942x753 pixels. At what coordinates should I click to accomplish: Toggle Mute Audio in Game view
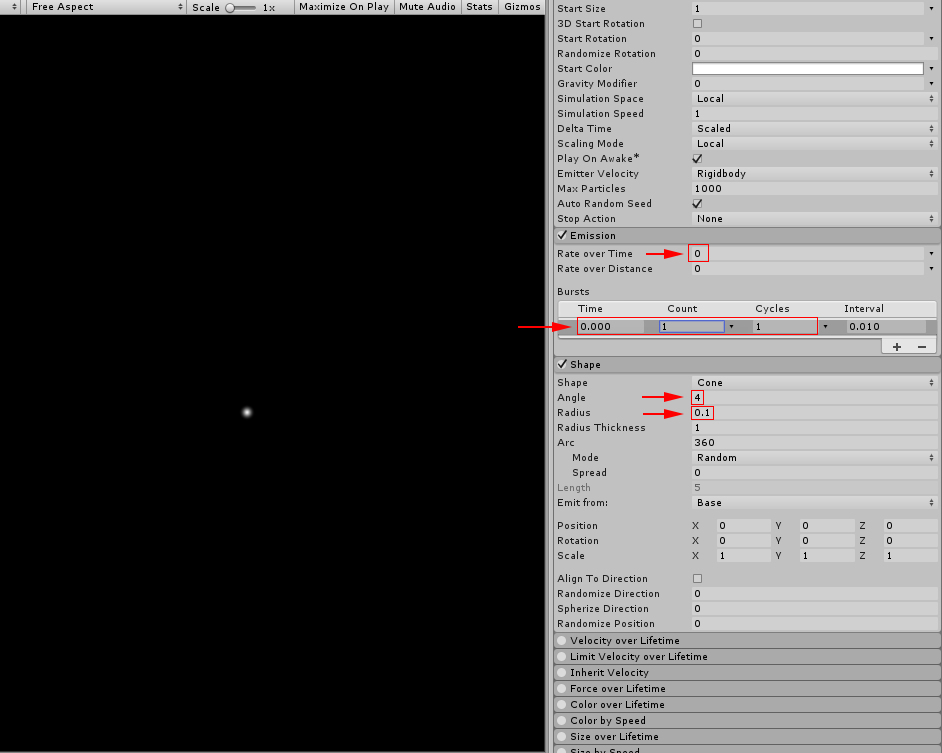coord(427,7)
